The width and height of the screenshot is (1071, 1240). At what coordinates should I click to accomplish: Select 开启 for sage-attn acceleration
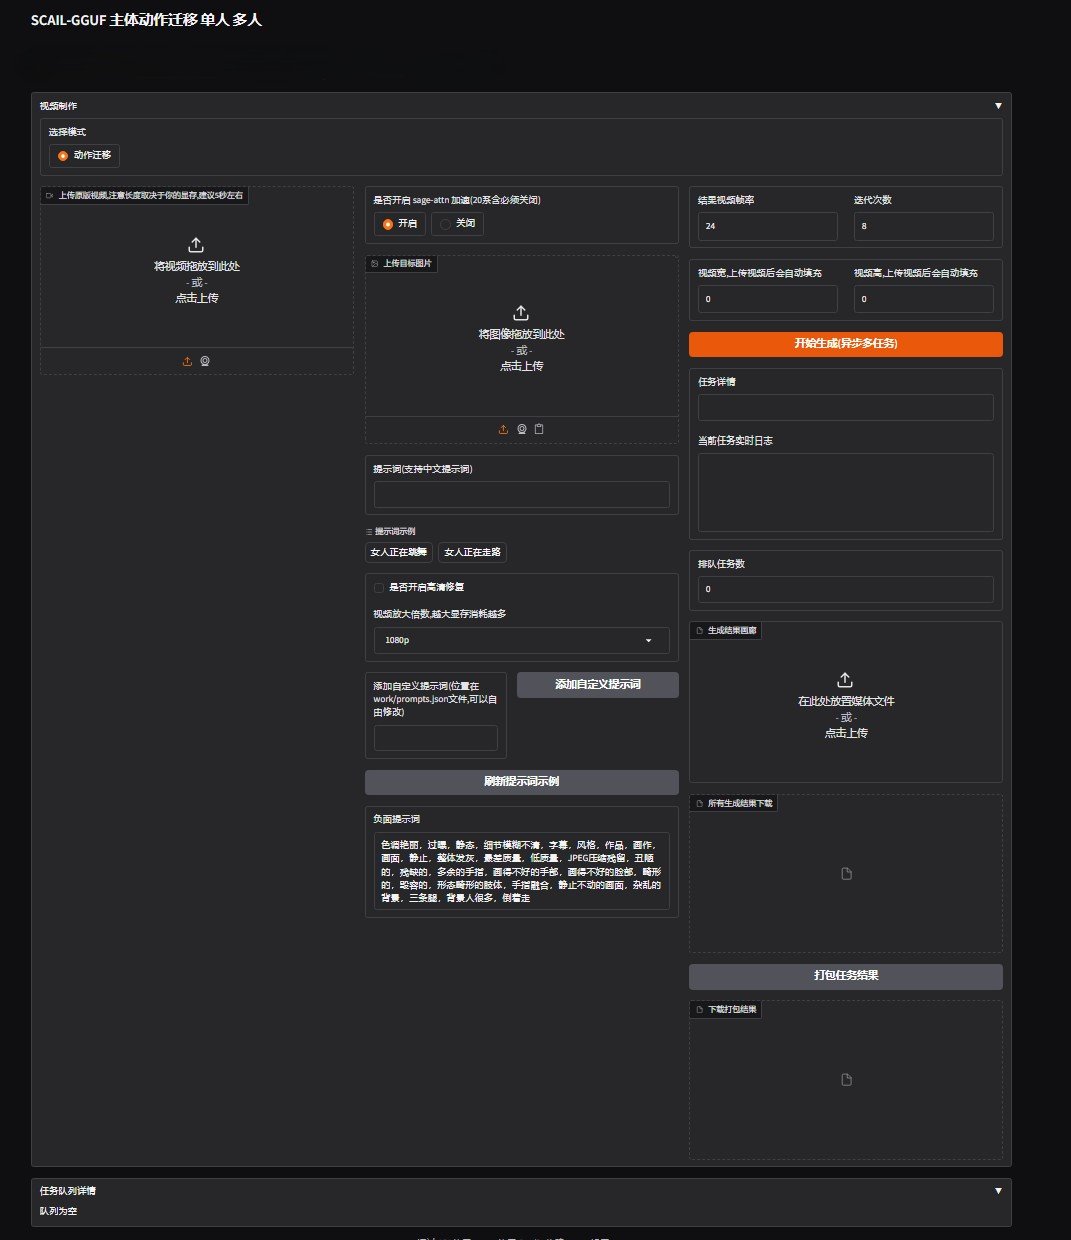(388, 224)
